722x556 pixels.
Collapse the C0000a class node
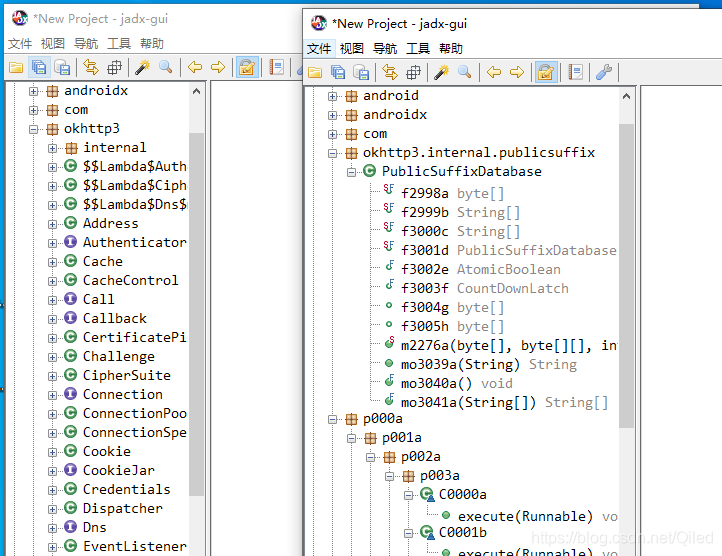coord(408,495)
